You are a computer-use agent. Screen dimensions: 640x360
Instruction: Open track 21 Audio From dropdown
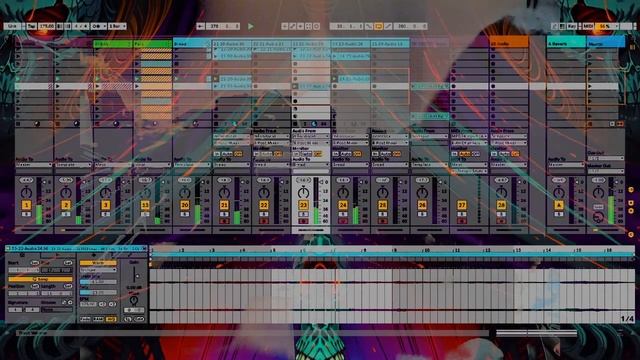(x=231, y=136)
